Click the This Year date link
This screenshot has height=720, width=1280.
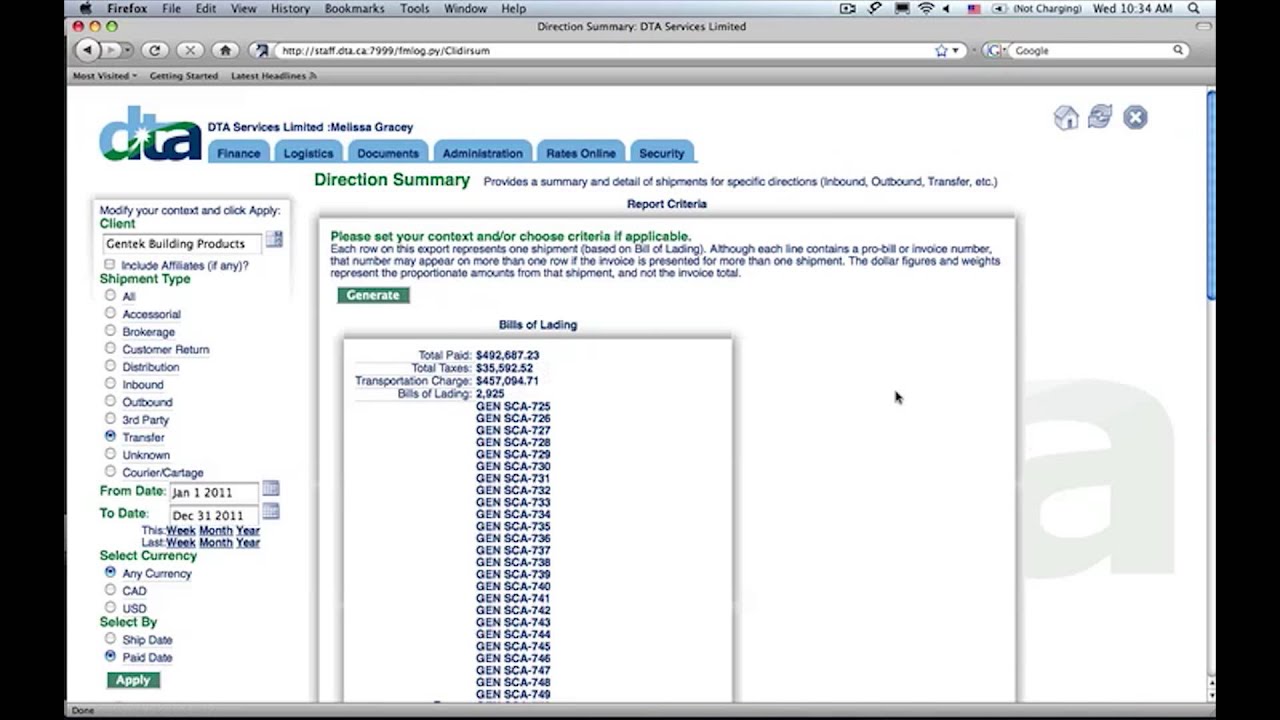click(x=247, y=530)
